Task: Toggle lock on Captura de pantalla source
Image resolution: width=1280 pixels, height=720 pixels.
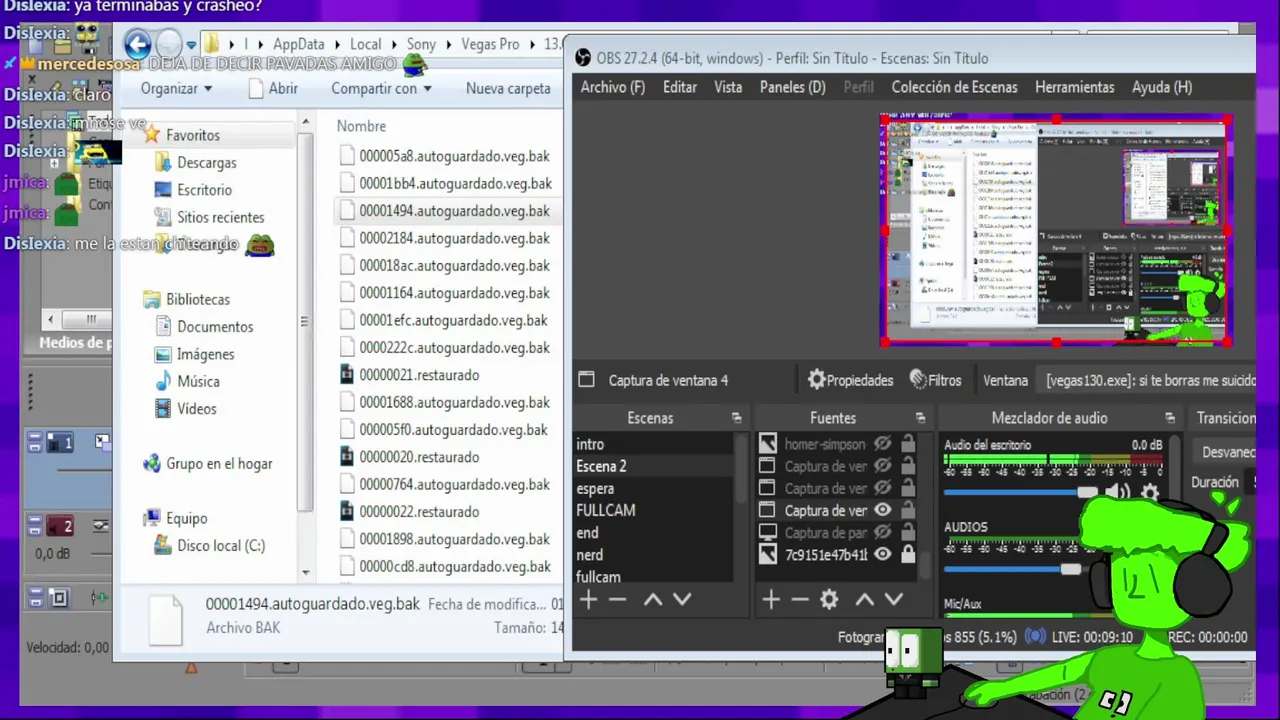Action: (908, 532)
